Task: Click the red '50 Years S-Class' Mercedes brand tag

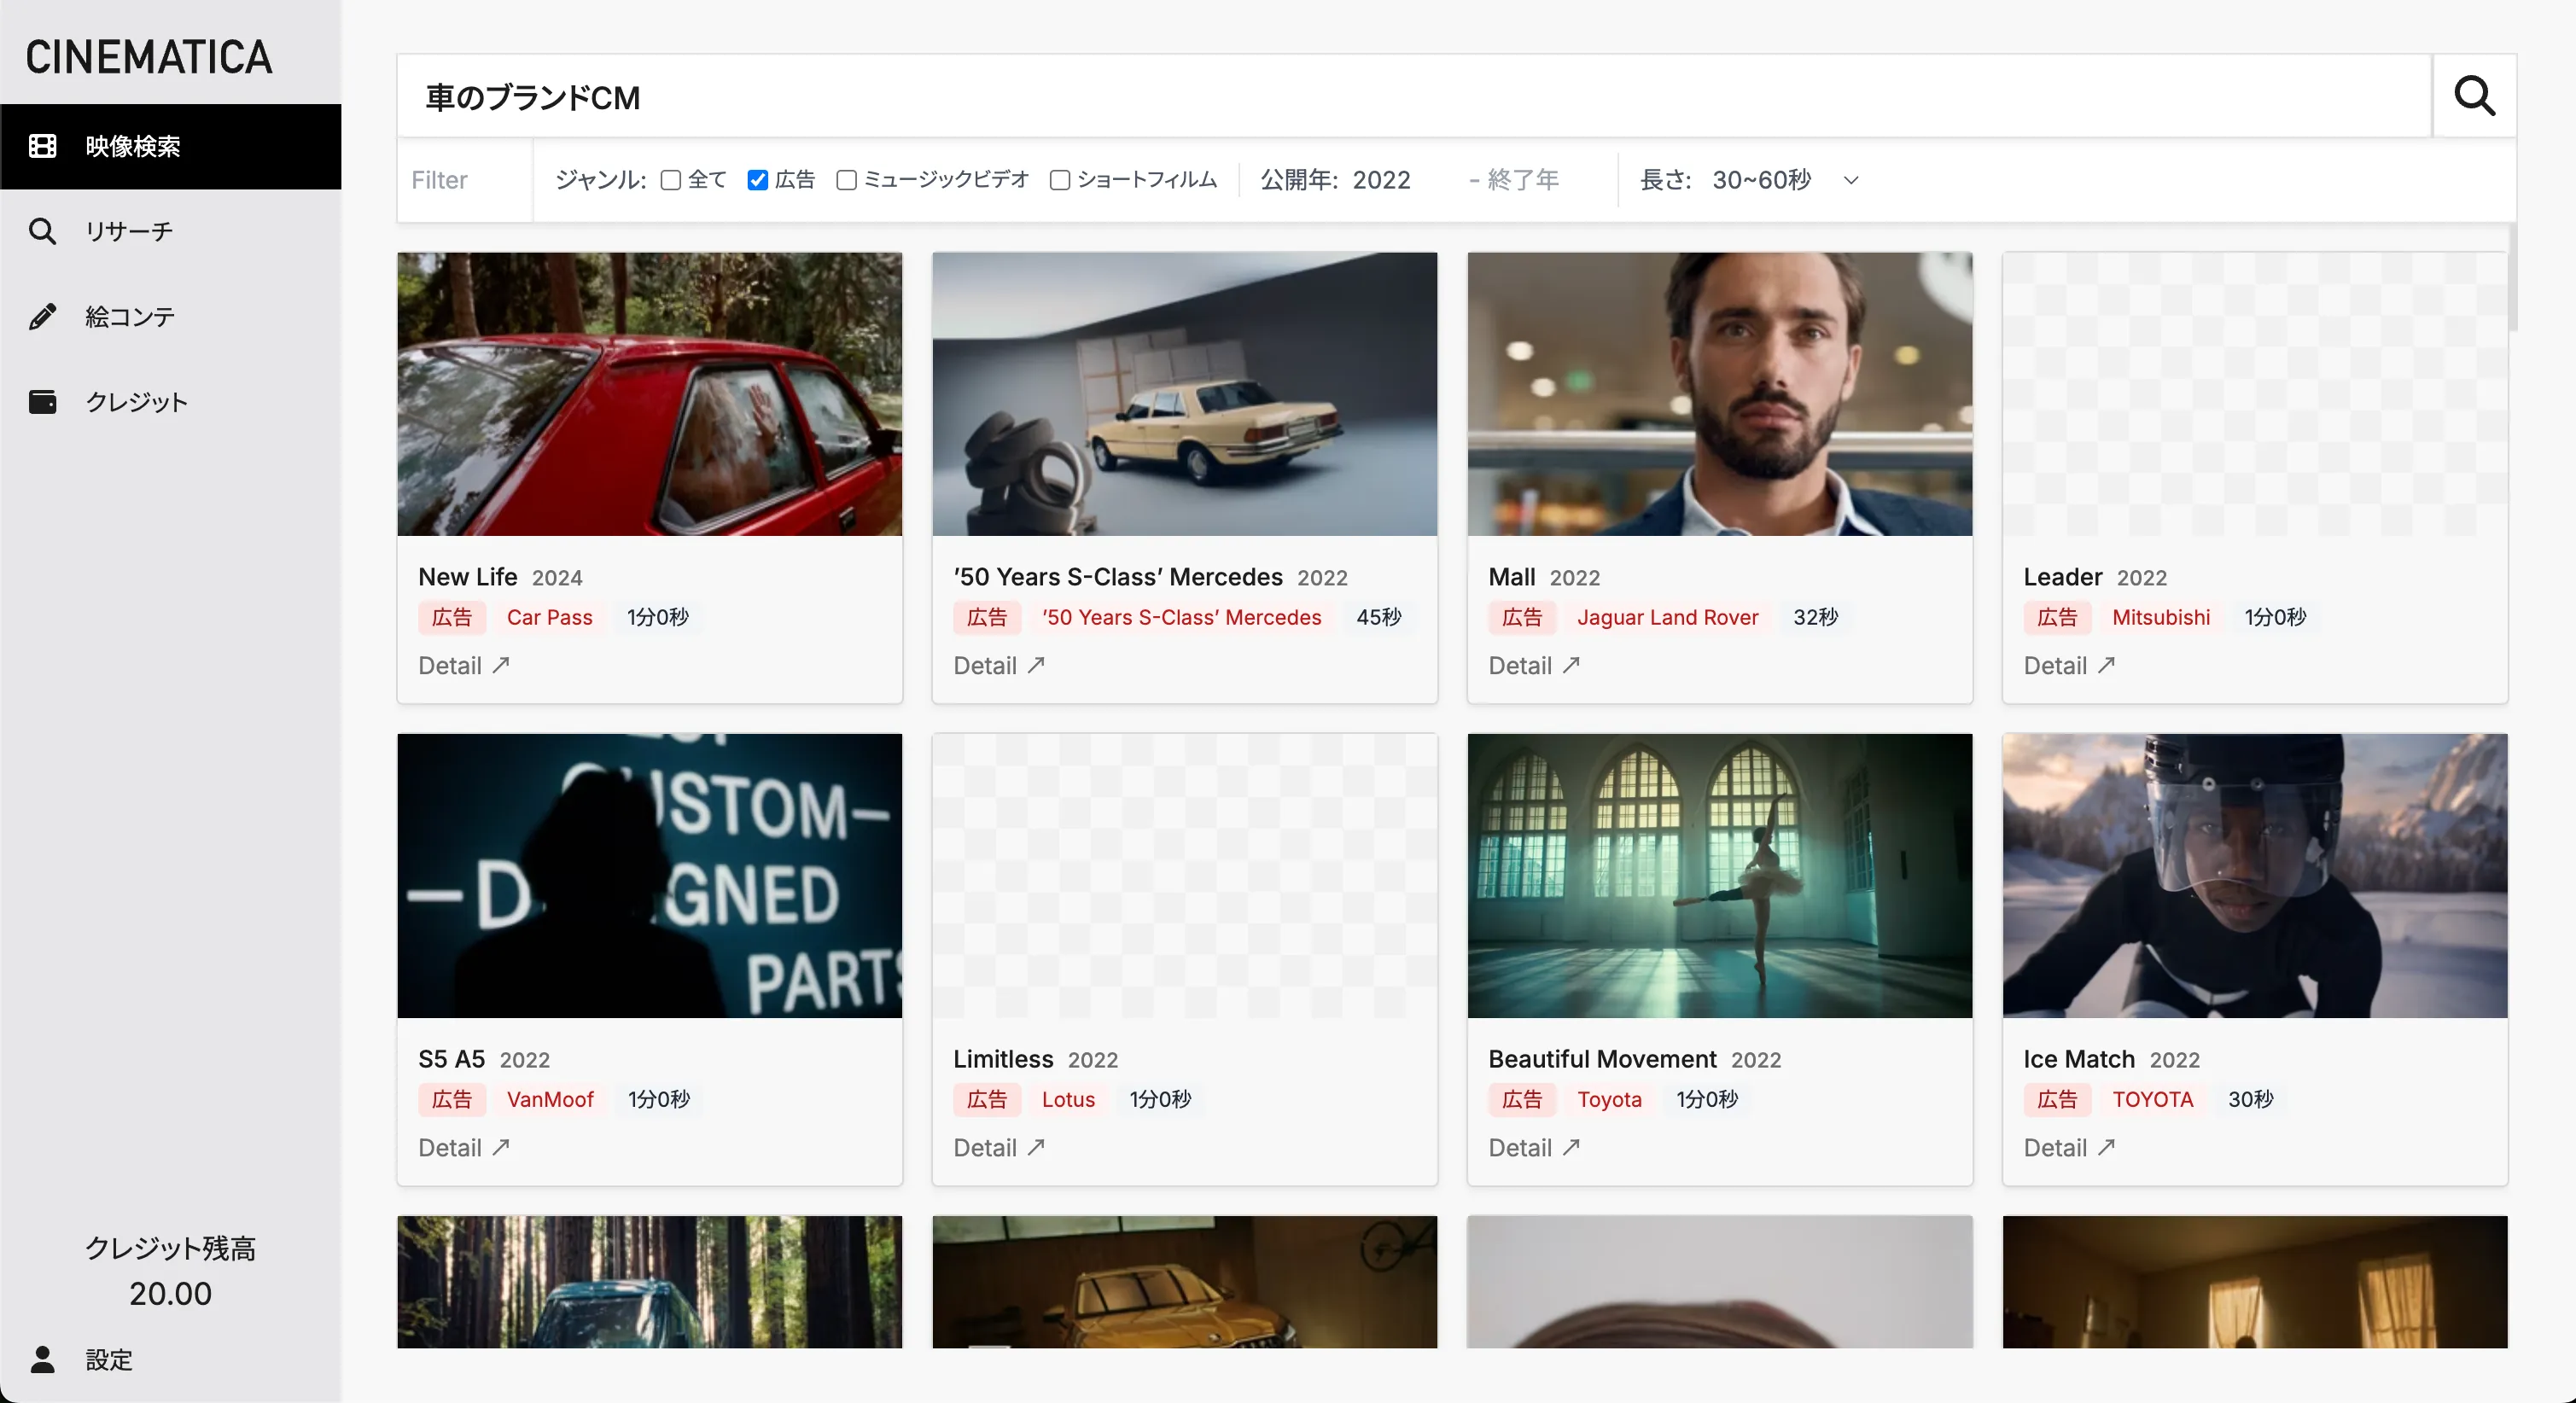Action: pyautogui.click(x=1181, y=617)
